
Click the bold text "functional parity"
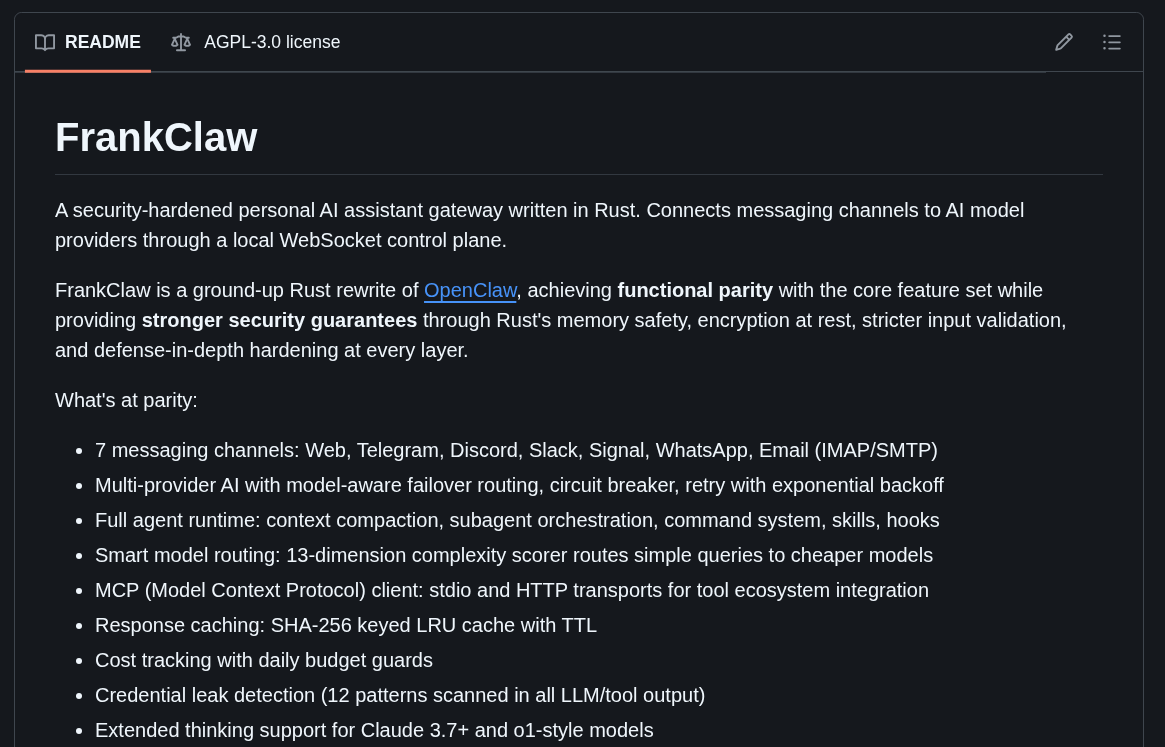695,290
